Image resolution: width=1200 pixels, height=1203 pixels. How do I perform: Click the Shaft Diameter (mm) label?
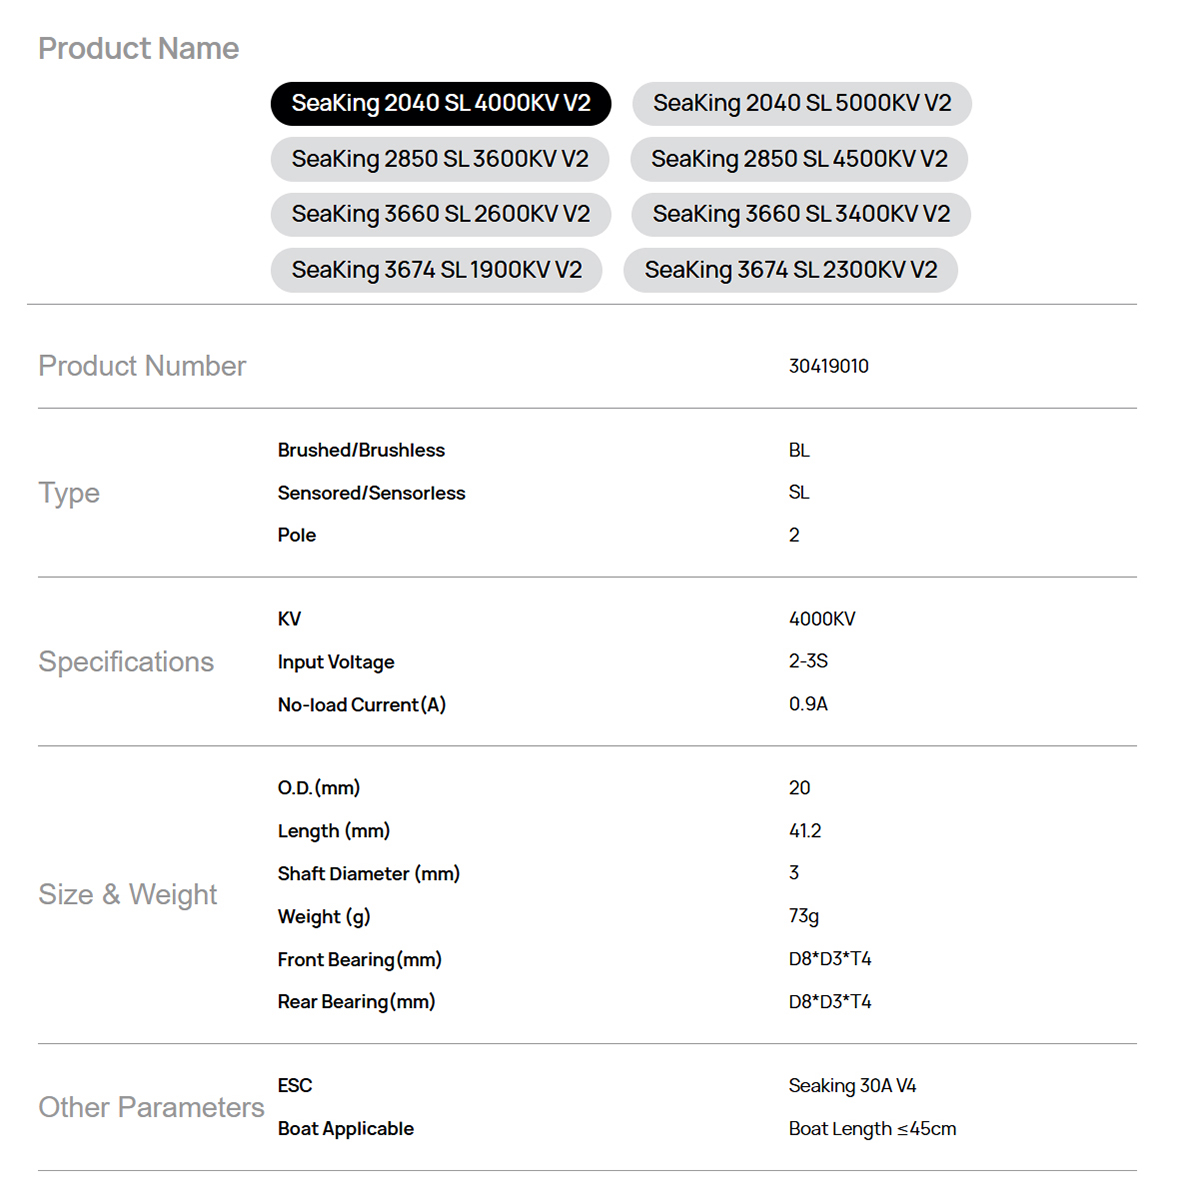[x=368, y=874]
